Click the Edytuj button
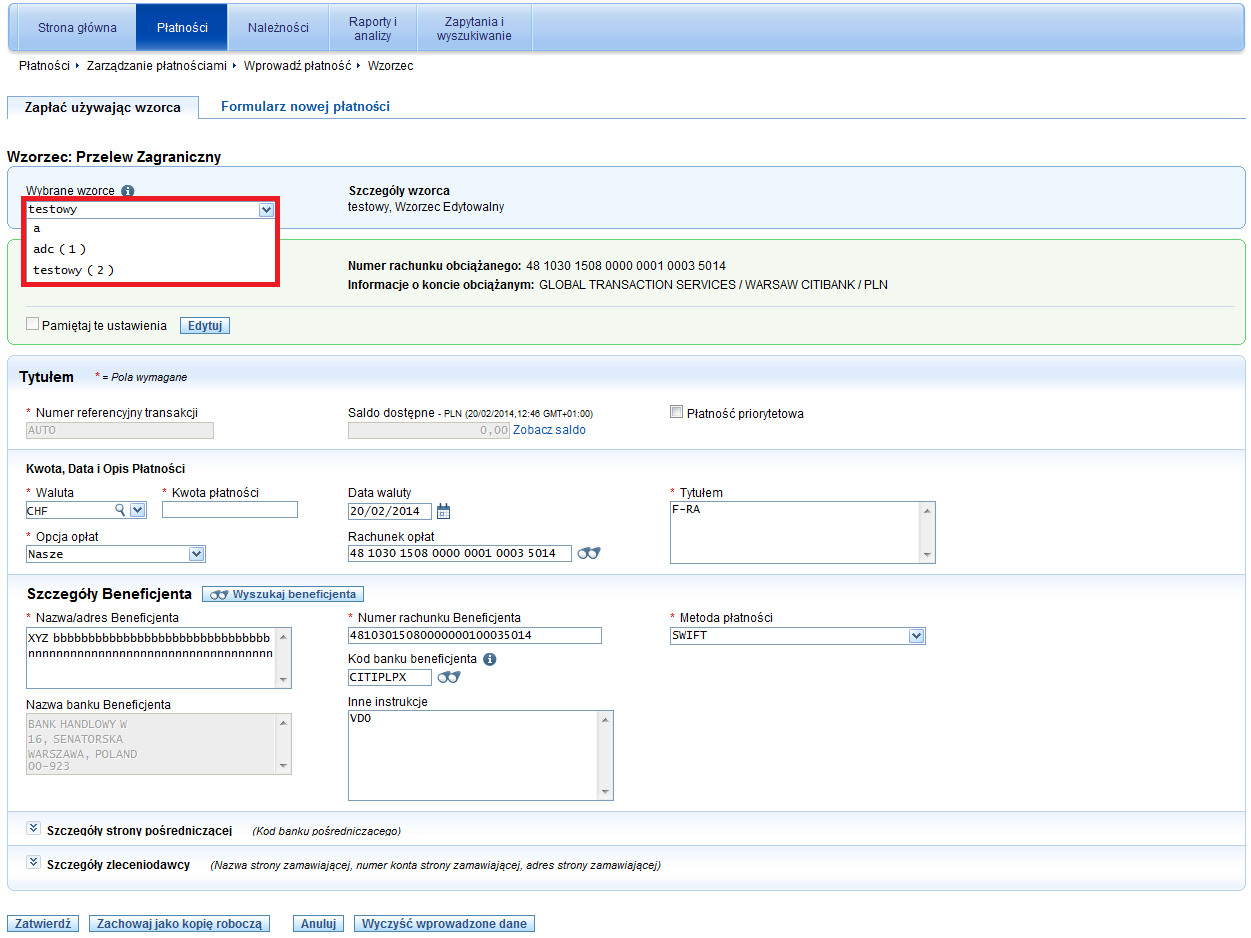This screenshot has width=1251, height=938. coord(205,325)
